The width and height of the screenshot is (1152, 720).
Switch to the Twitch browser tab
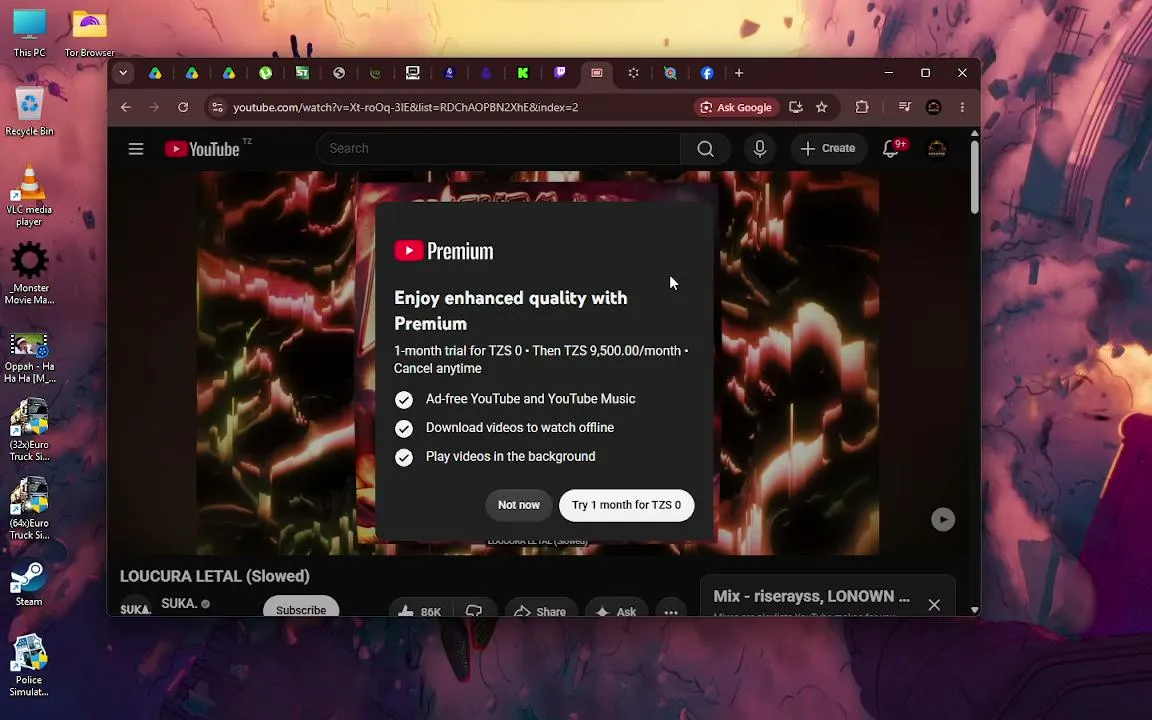click(559, 73)
